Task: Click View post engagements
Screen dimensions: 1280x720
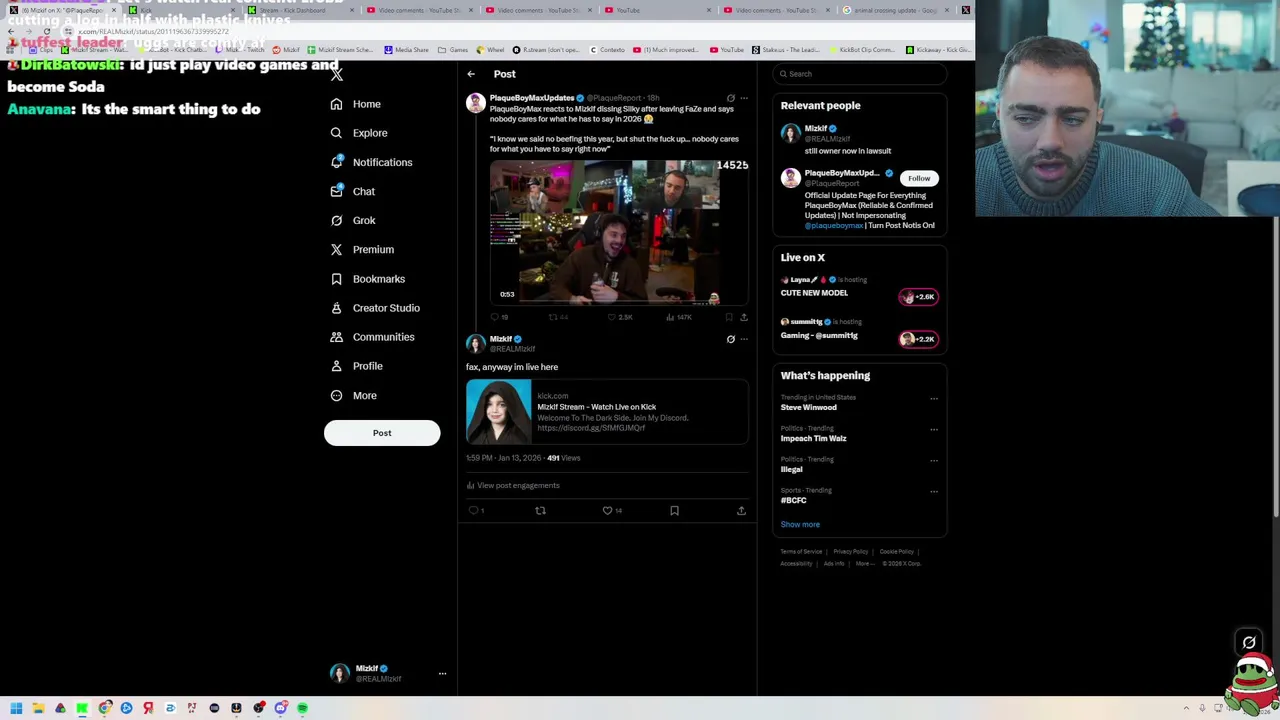Action: [513, 485]
